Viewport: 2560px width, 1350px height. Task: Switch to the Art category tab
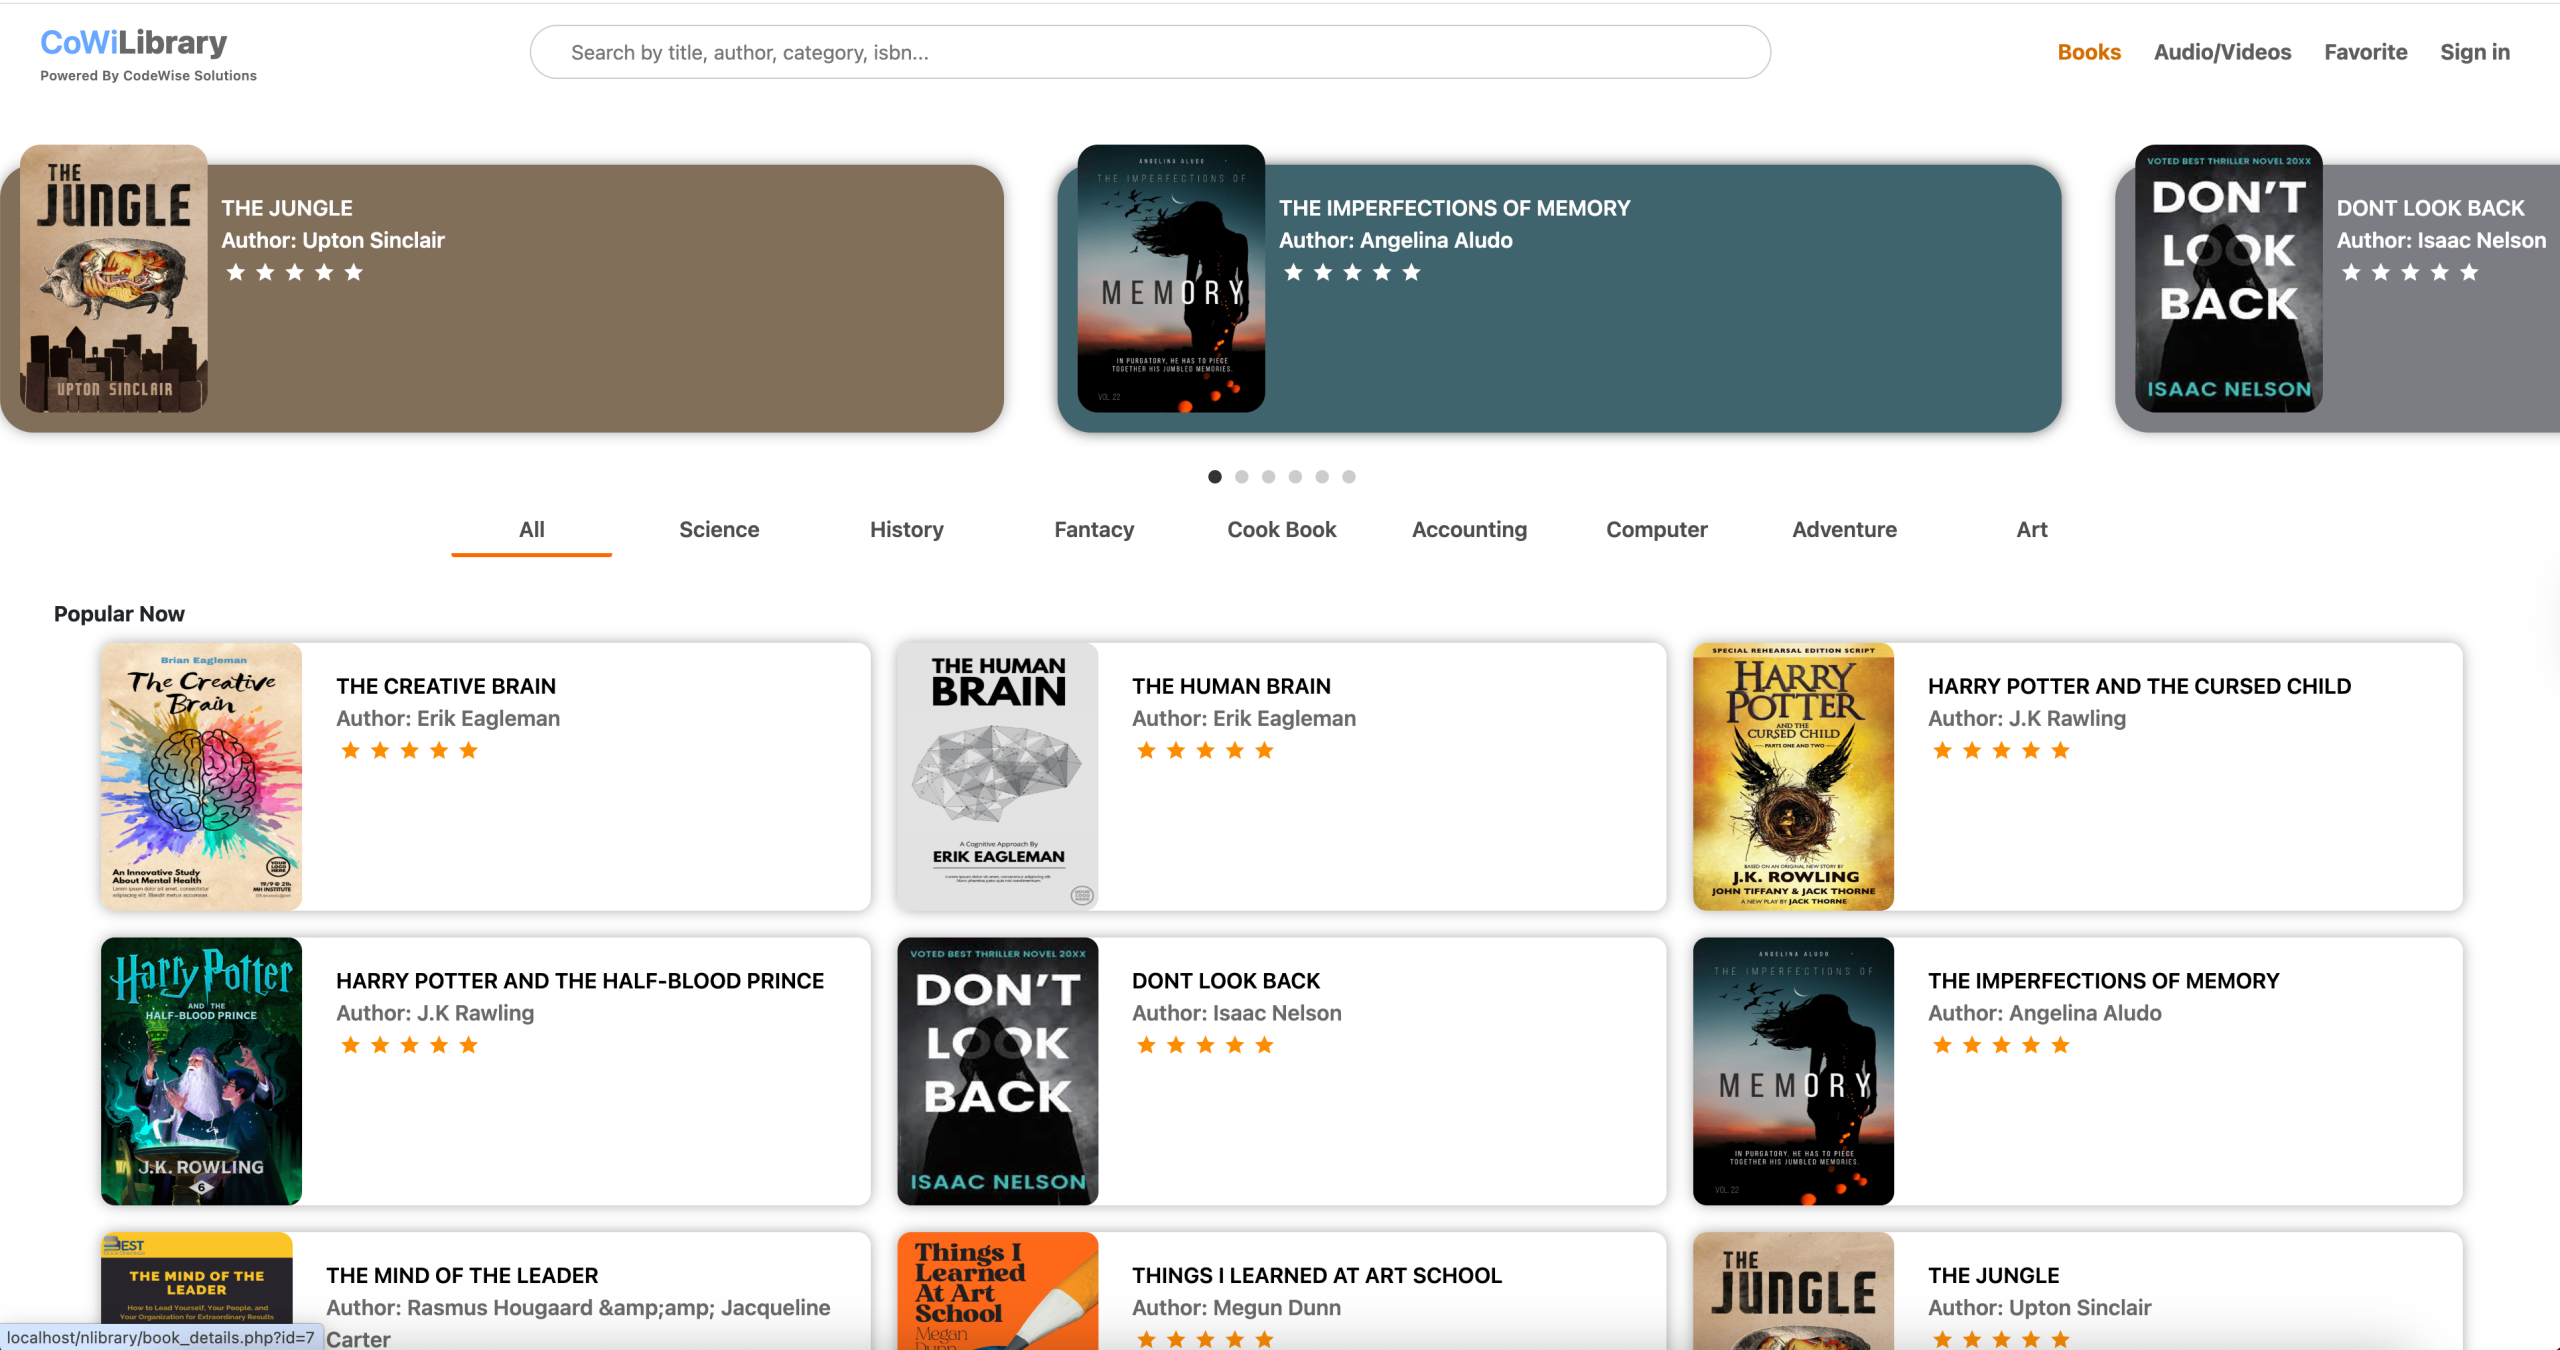2032,530
